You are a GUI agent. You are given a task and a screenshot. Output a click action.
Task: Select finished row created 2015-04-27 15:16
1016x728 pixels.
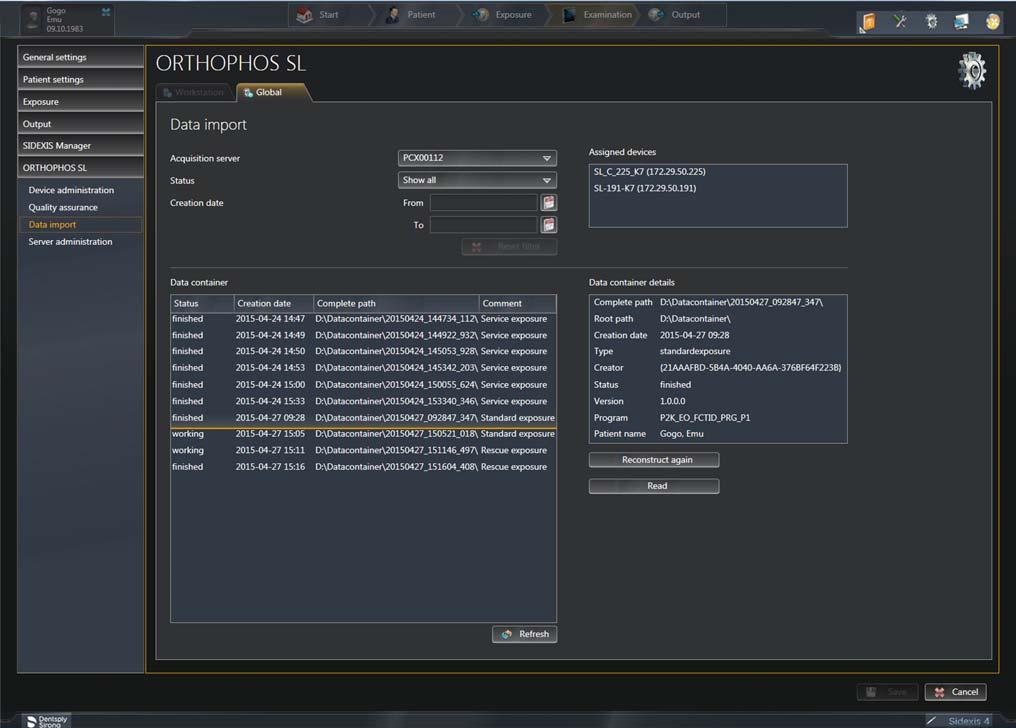(363, 467)
